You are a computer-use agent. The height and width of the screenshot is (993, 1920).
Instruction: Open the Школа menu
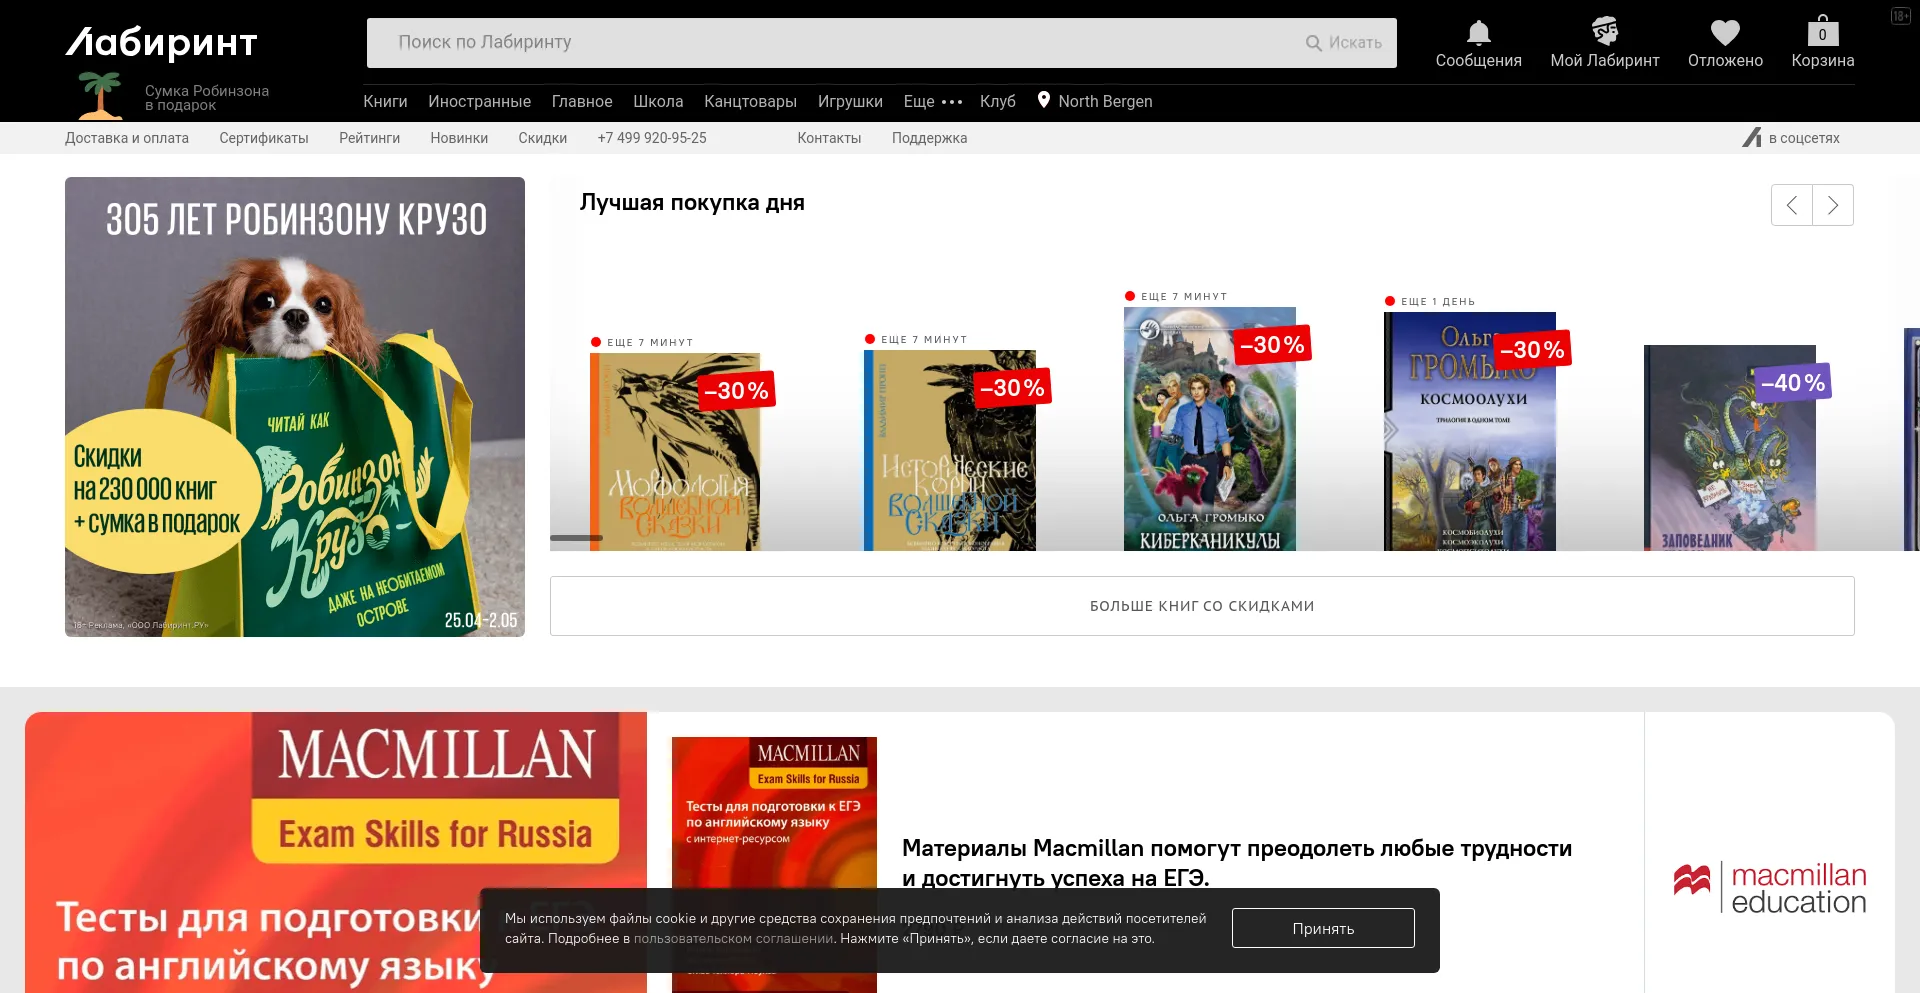[658, 101]
